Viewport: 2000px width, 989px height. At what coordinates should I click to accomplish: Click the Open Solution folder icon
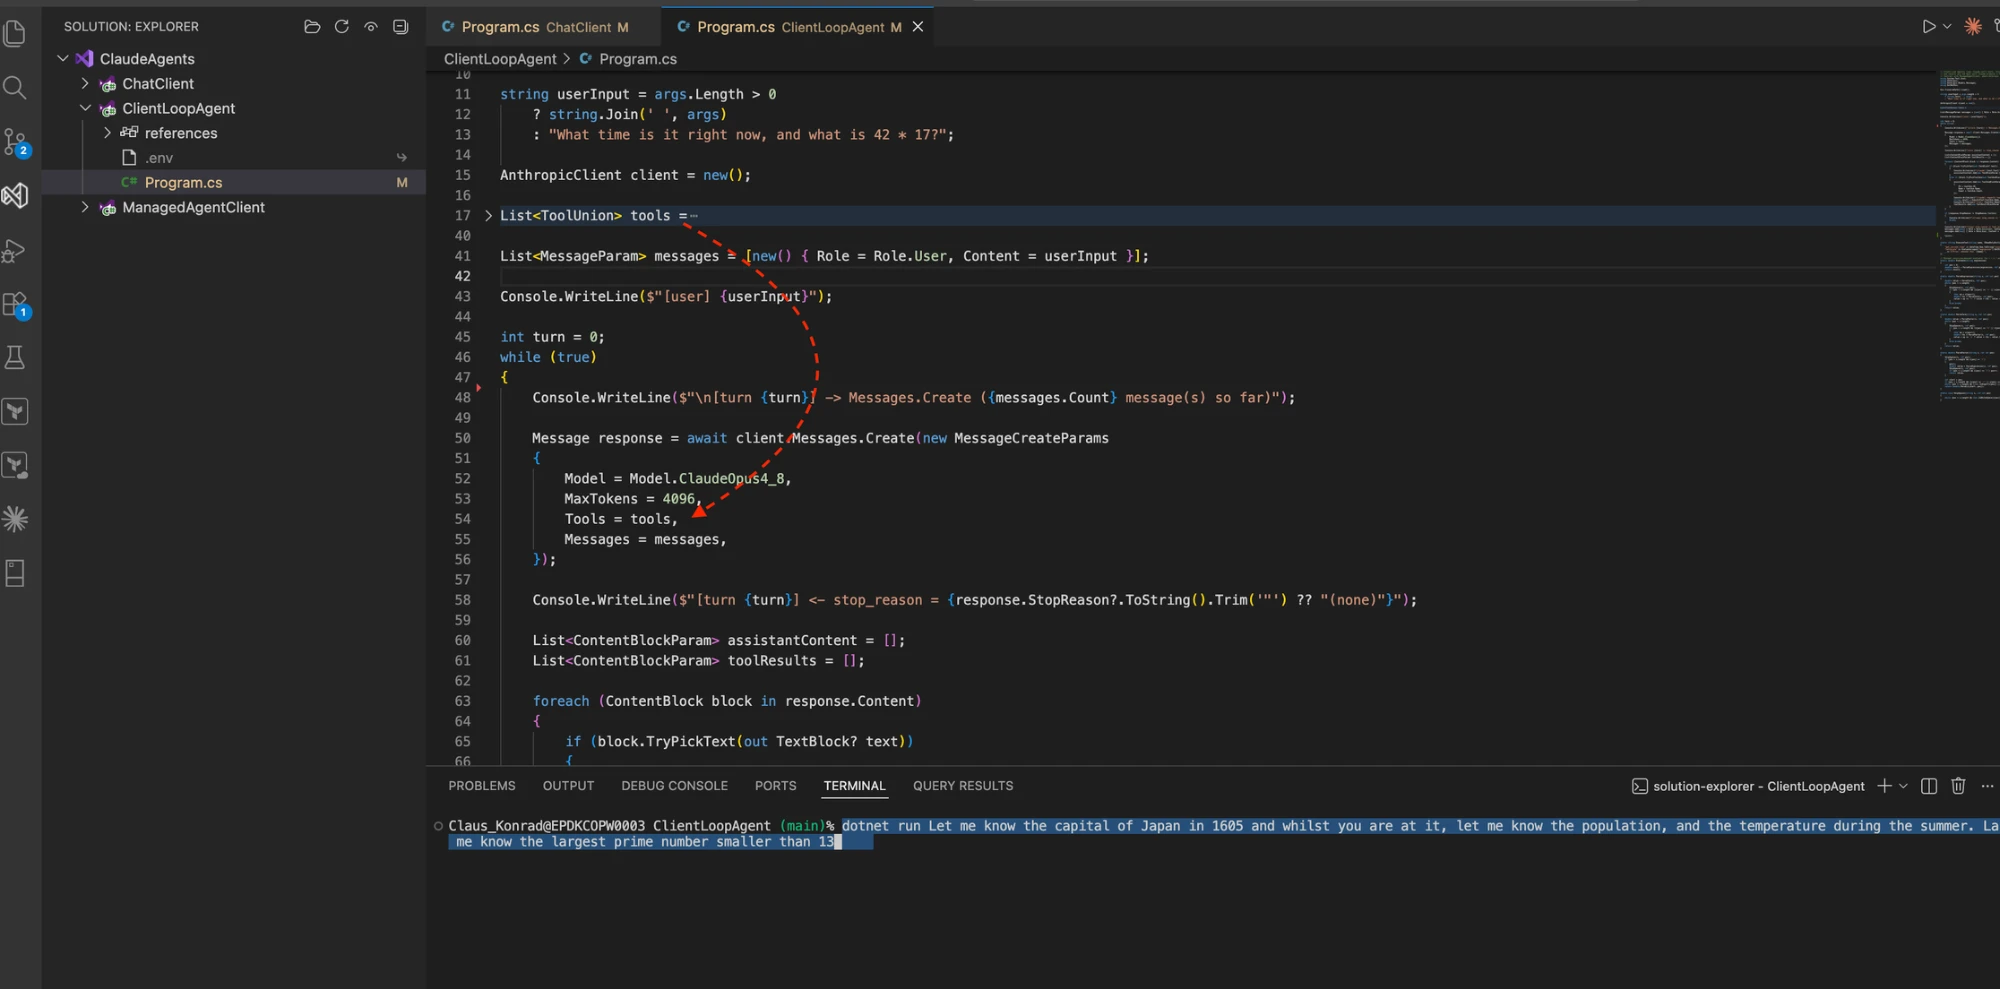click(312, 27)
